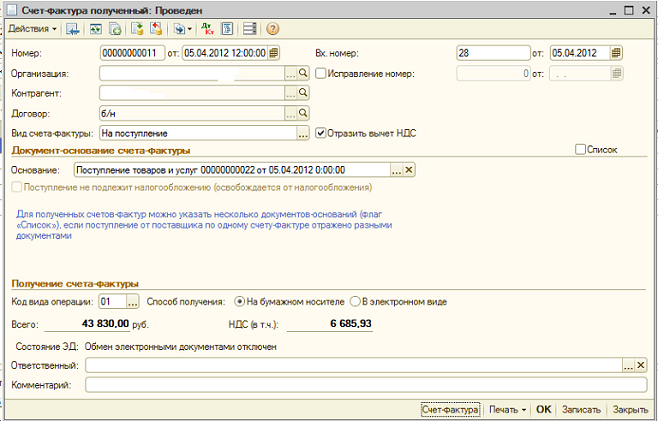Clear the Основание field with X button

coord(408,171)
